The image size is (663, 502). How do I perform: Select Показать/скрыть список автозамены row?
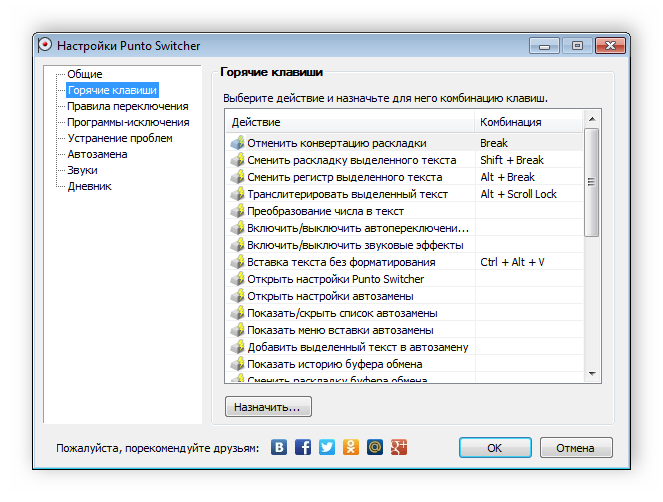pos(404,313)
